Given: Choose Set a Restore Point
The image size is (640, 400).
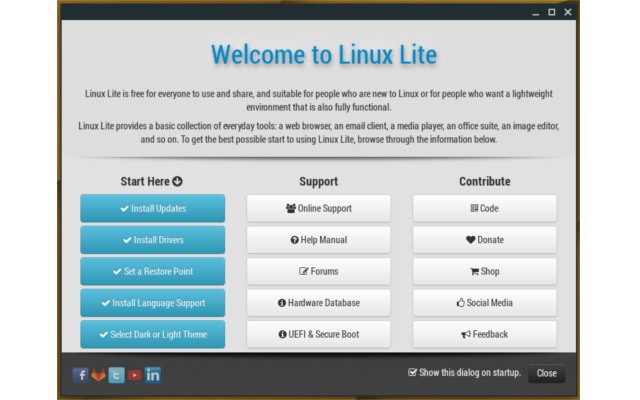Looking at the screenshot, I should tap(153, 271).
